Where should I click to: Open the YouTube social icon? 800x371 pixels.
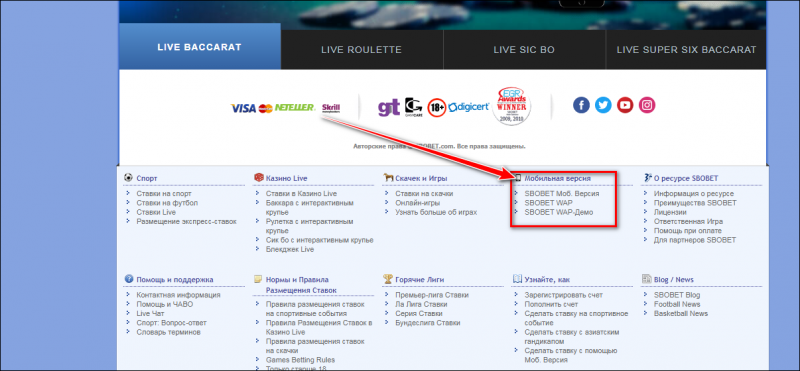point(625,106)
